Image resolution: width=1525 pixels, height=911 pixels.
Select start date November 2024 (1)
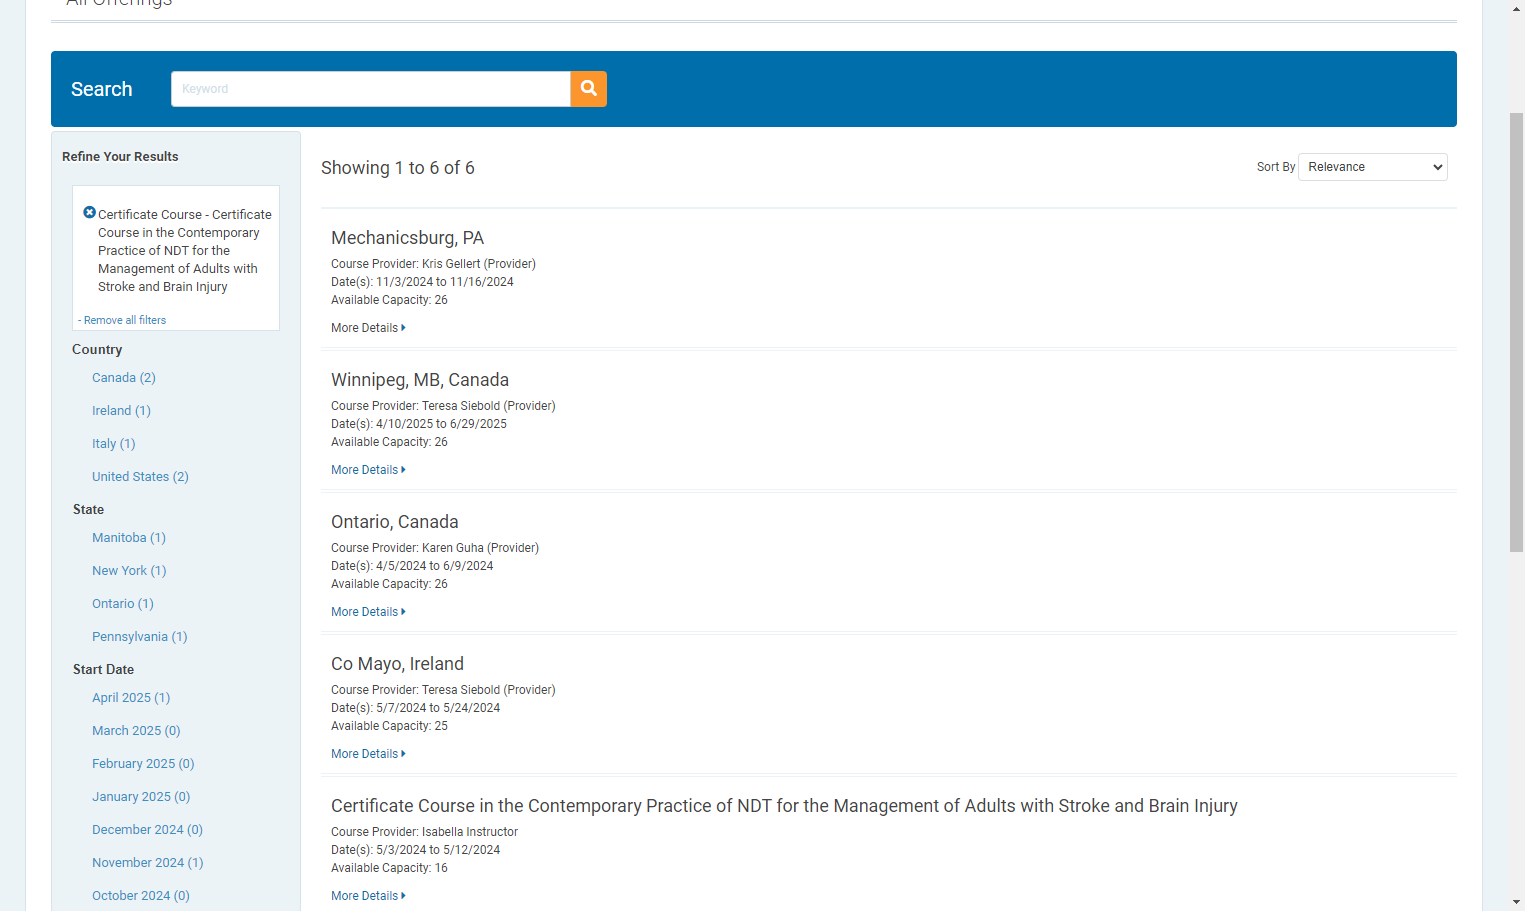148,863
